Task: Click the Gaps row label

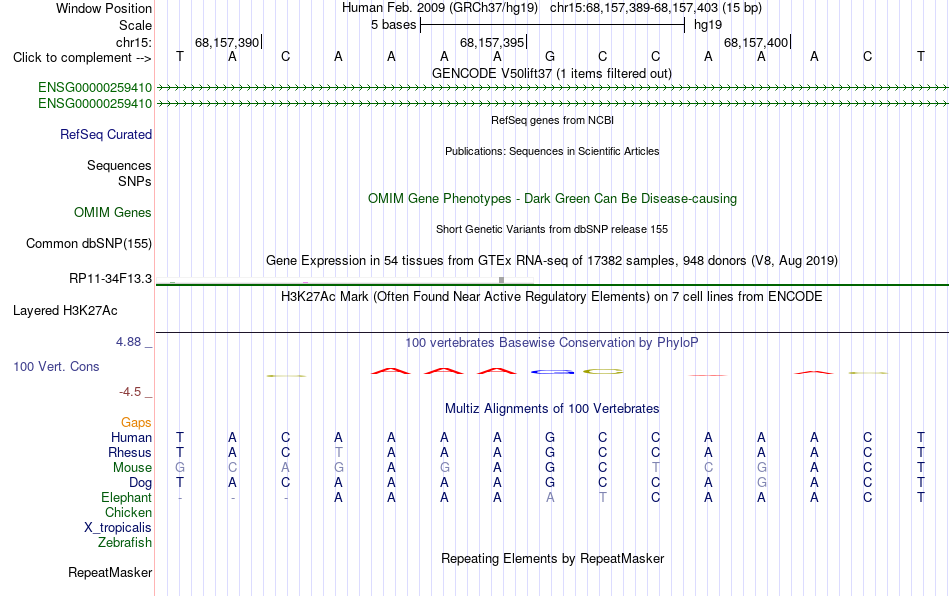Action: 136,422
